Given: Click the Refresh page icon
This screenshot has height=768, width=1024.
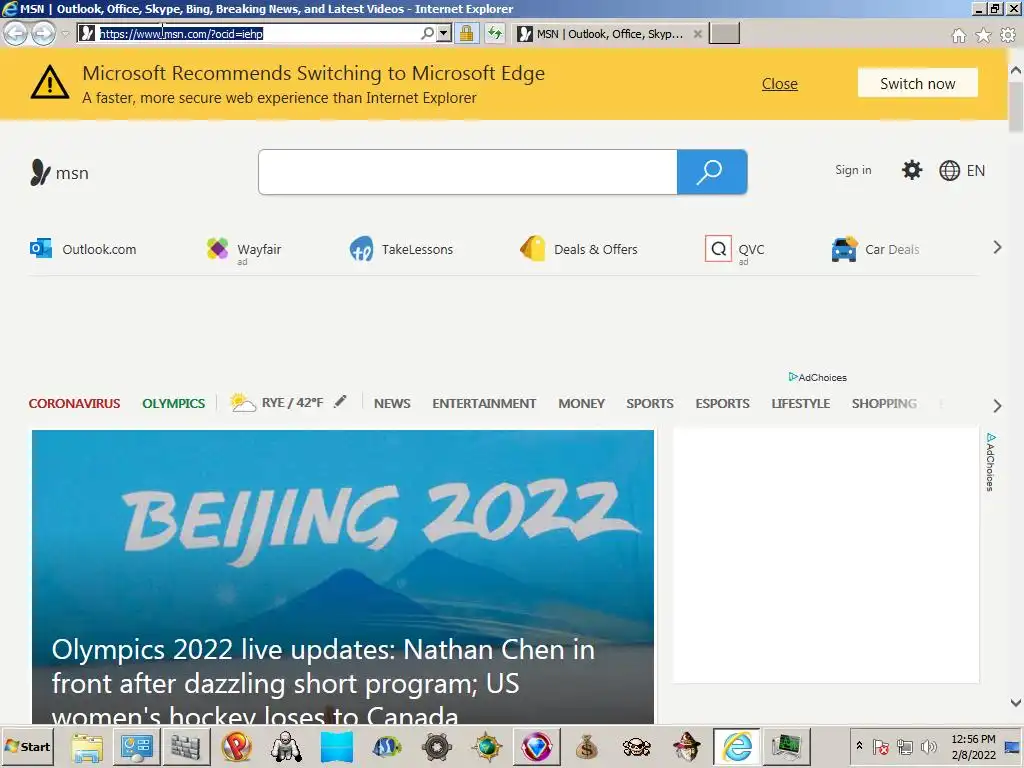Looking at the screenshot, I should pos(495,33).
